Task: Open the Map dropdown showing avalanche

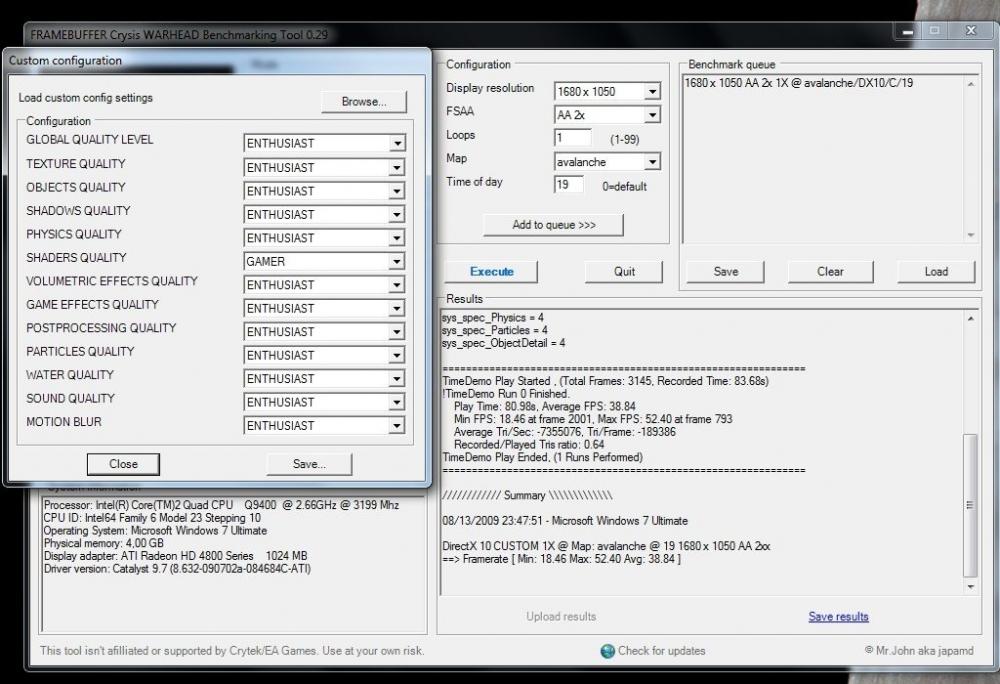Action: coord(607,162)
